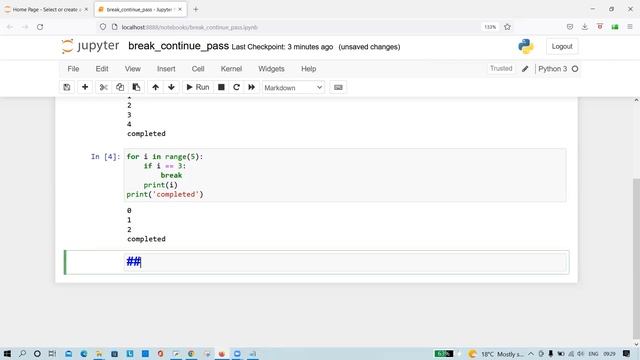This screenshot has height=360, width=640.
Task: Click the 133% zoom level indicator
Action: click(490, 27)
